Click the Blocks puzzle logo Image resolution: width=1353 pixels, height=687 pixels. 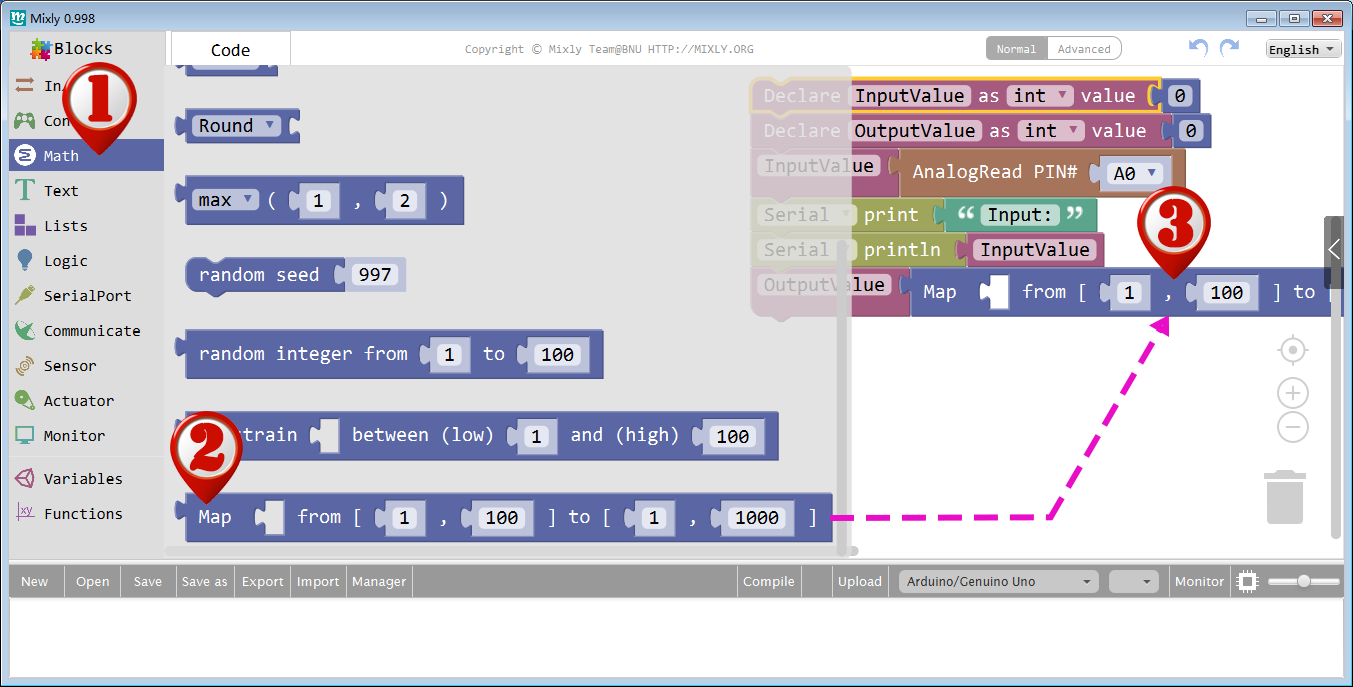point(41,48)
